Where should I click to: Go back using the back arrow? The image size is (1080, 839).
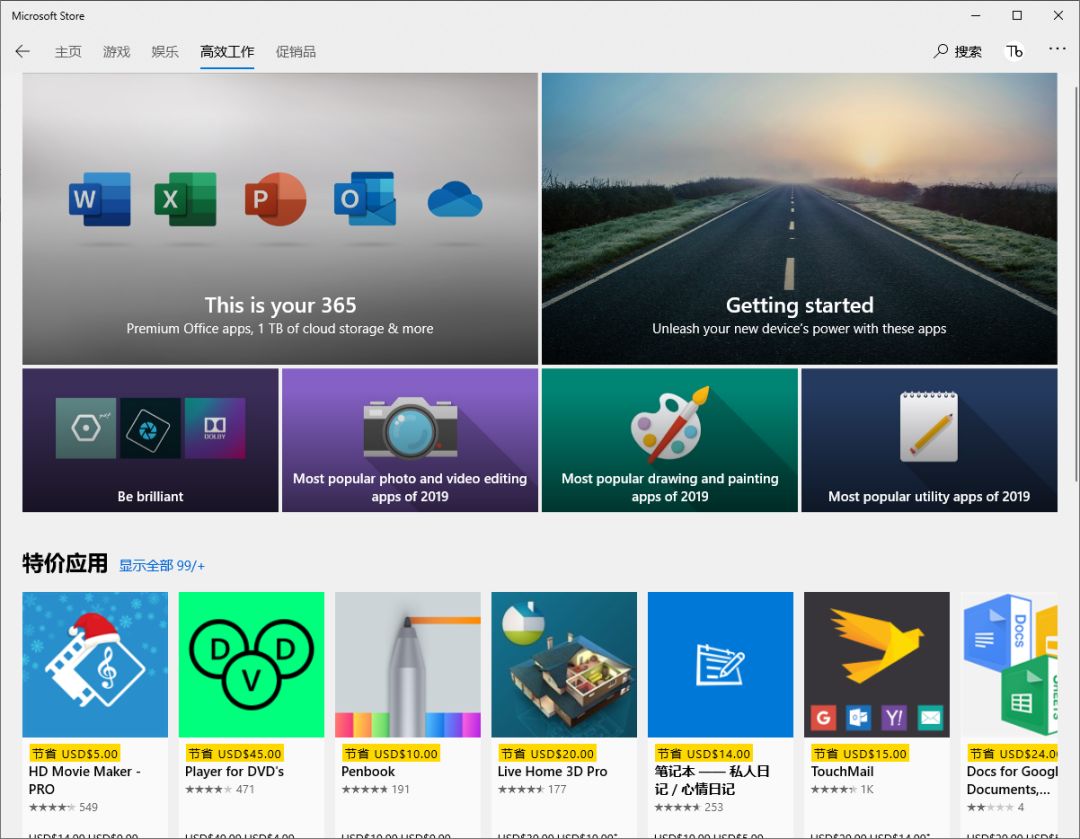point(23,51)
